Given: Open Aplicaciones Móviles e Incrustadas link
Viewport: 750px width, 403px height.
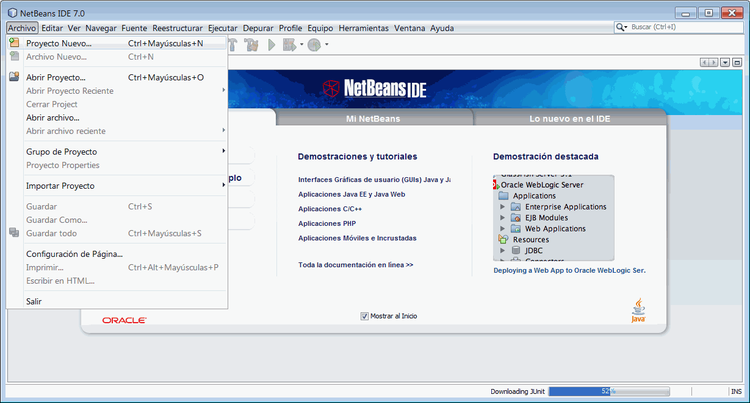Looking at the screenshot, I should [x=357, y=238].
